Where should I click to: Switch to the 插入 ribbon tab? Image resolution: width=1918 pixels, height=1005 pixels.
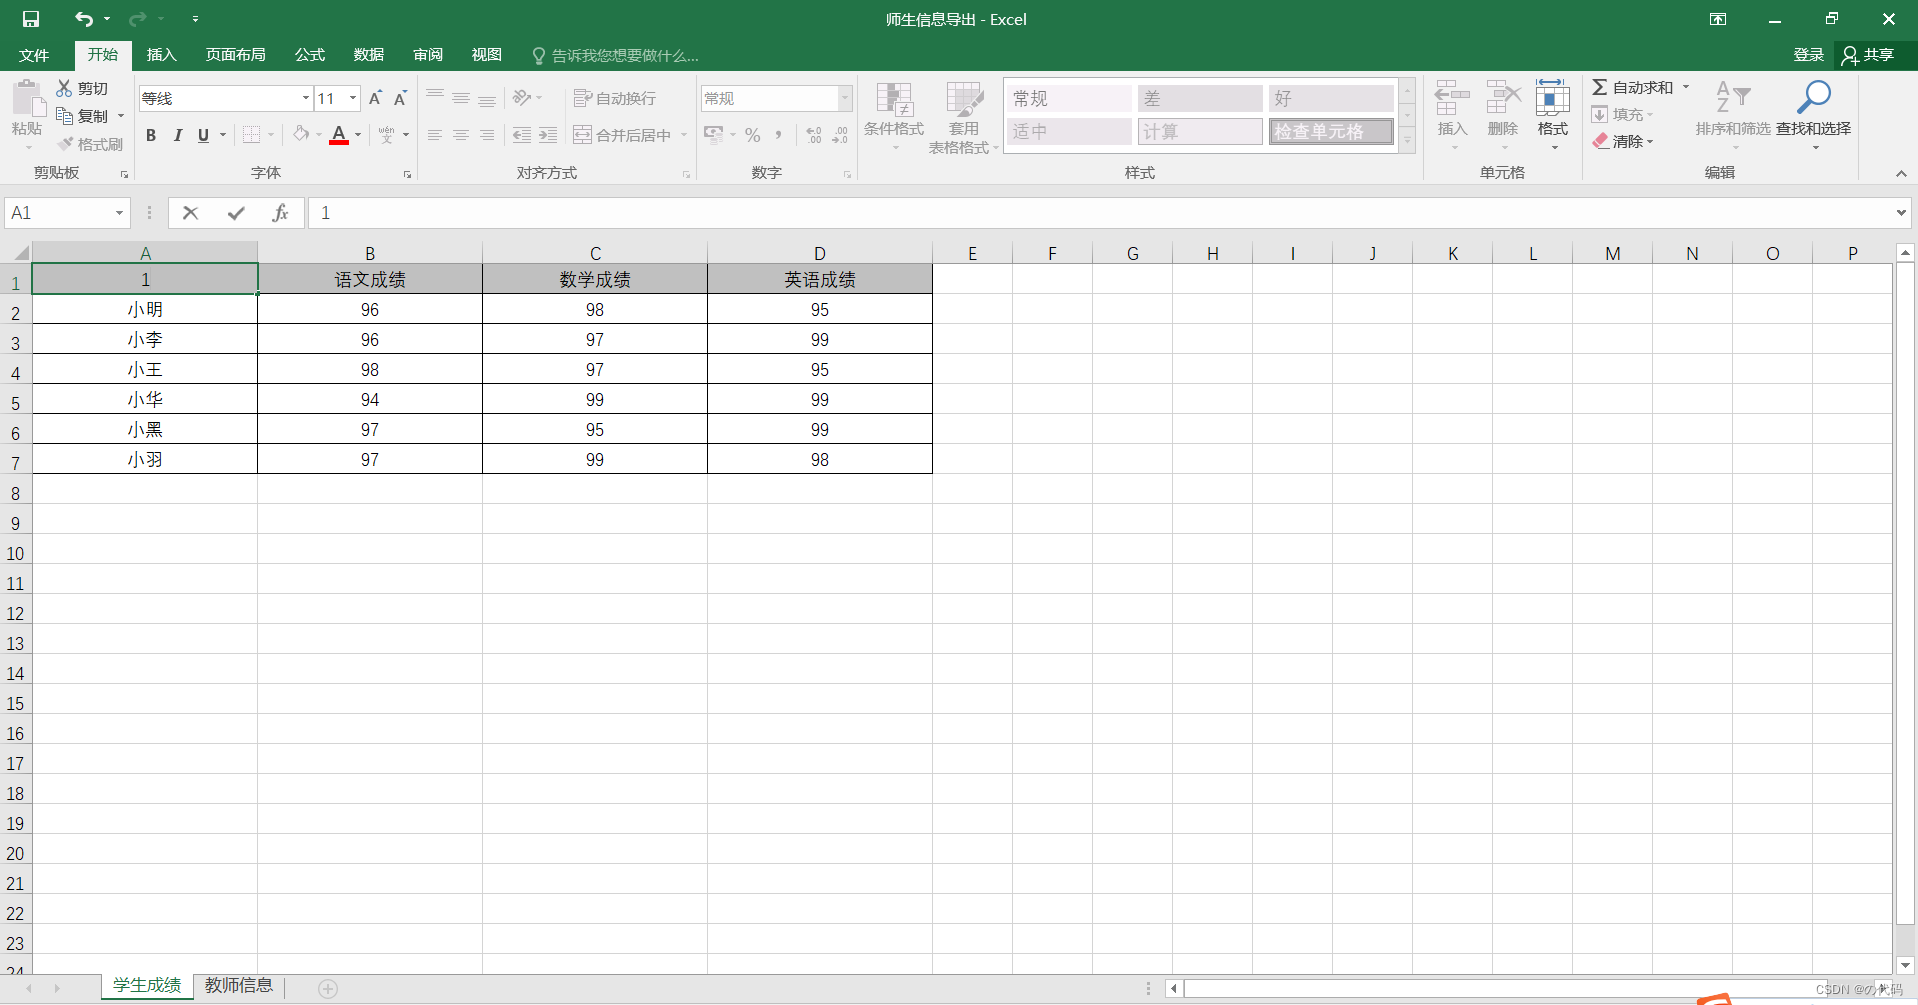tap(161, 55)
